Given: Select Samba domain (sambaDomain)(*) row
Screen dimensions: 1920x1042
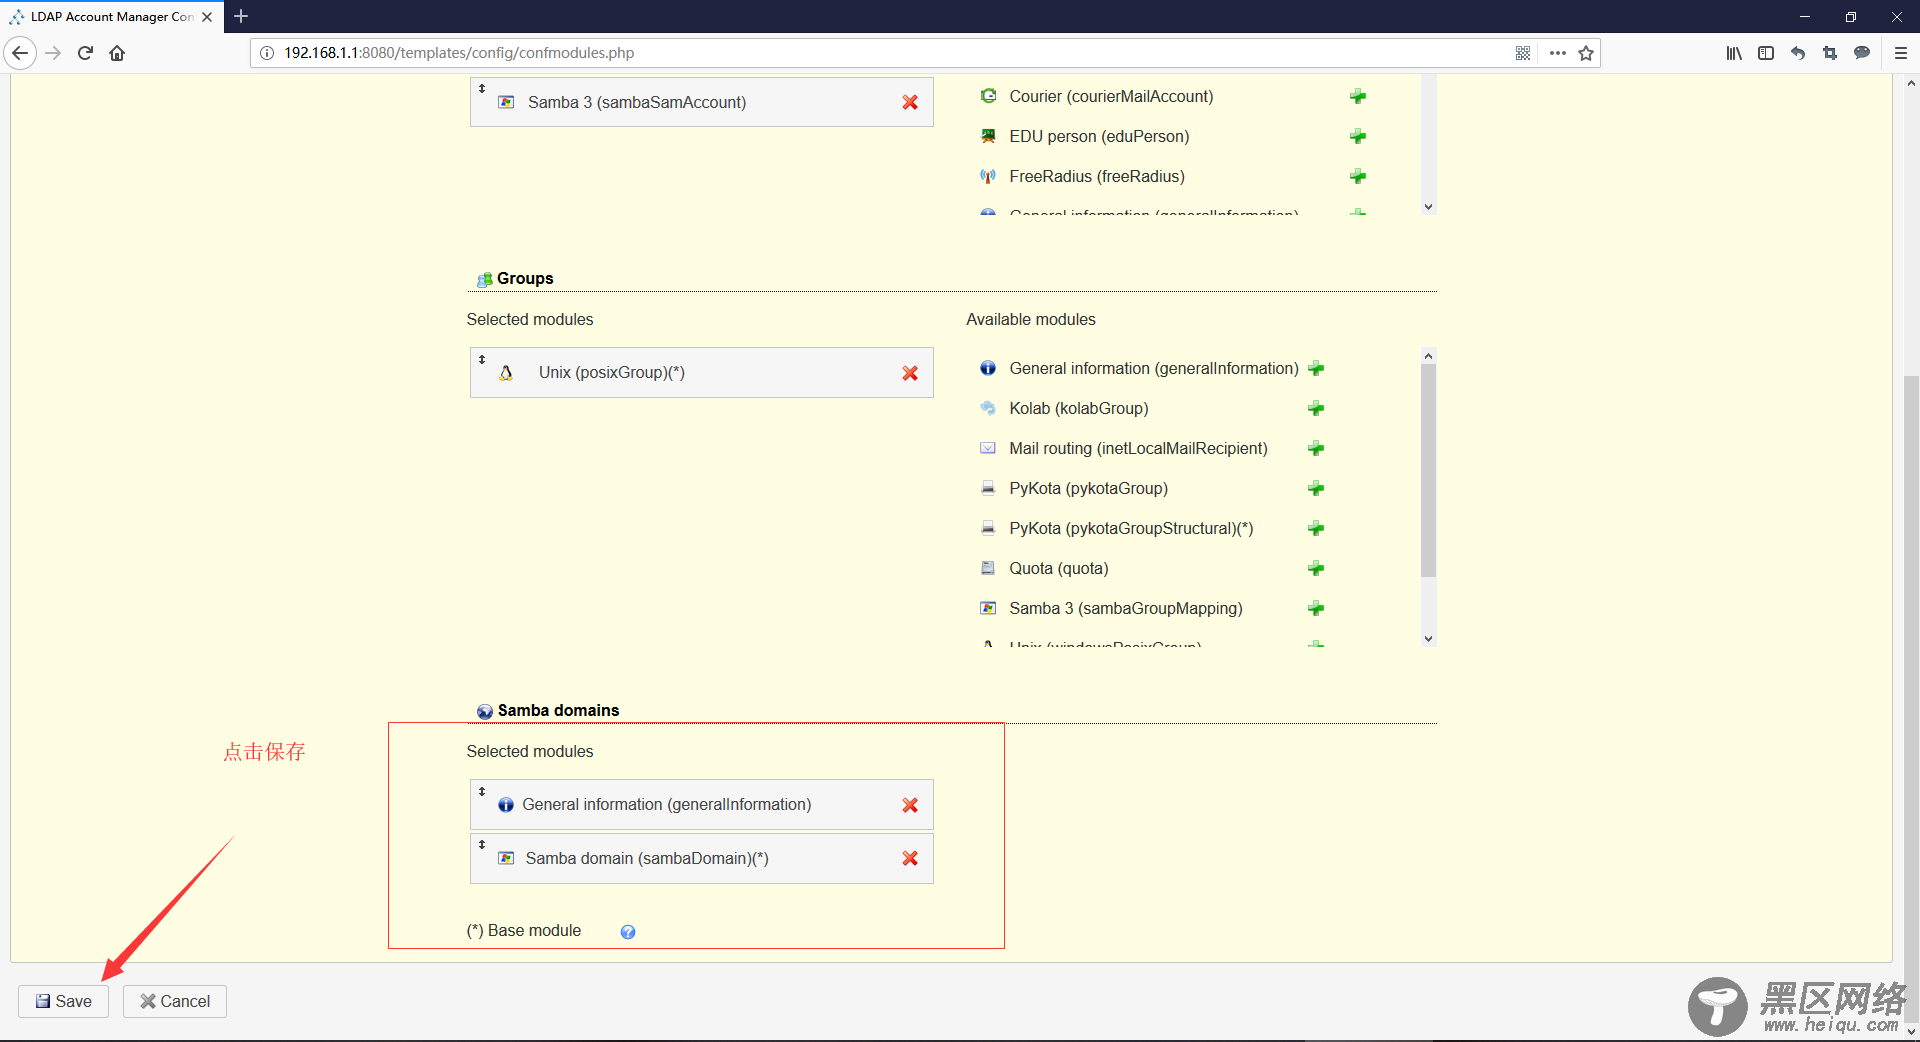Looking at the screenshot, I should [x=702, y=858].
